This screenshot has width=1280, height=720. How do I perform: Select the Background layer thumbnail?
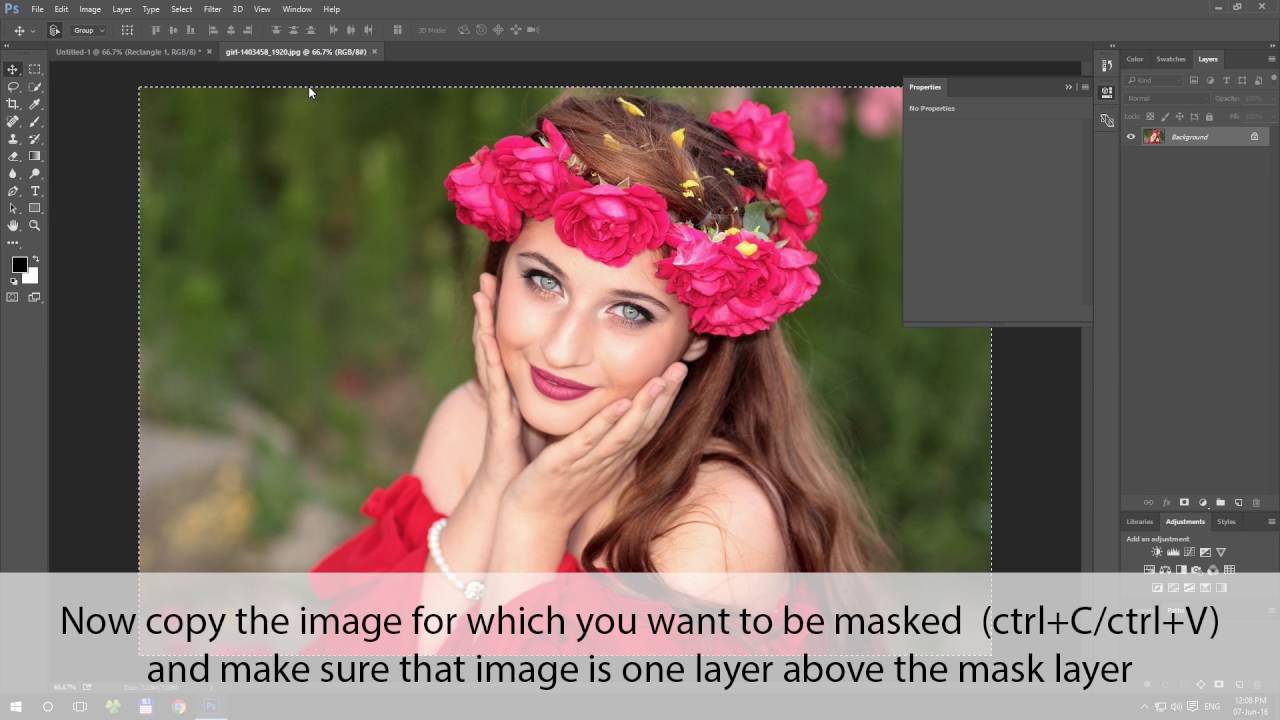click(x=1153, y=137)
